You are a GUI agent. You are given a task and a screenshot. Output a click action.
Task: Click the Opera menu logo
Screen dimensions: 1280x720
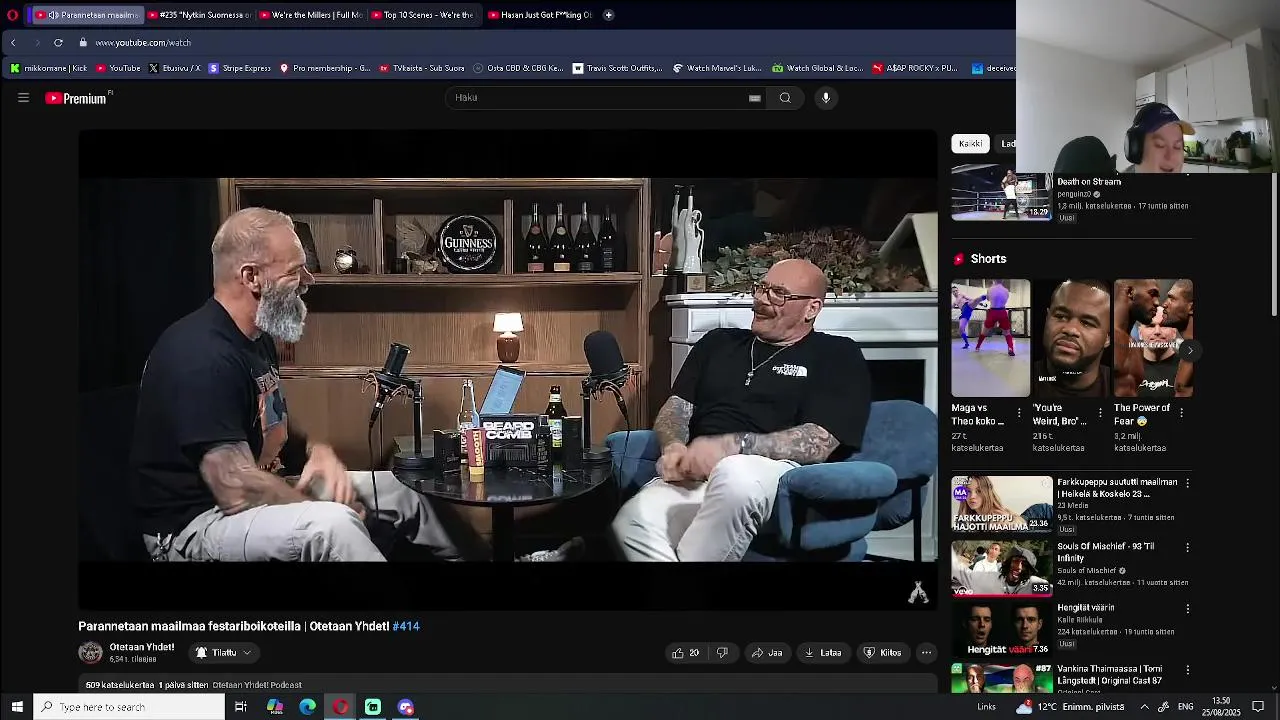click(12, 15)
